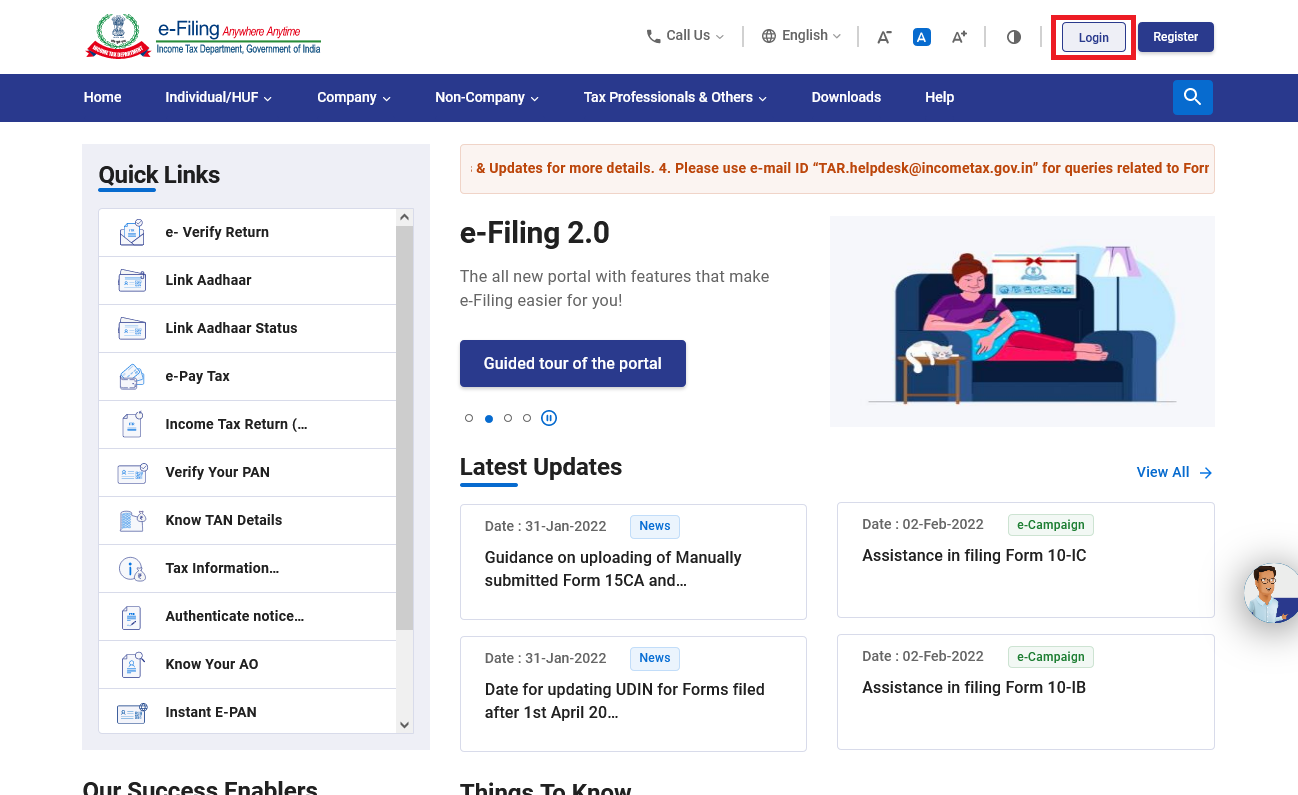
Task: Click the Register button
Action: [1176, 37]
